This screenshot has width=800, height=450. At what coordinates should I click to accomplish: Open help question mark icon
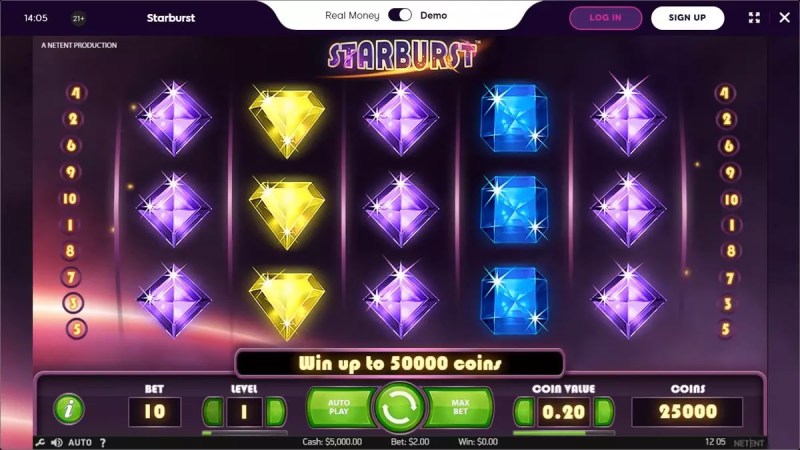pyautogui.click(x=103, y=442)
